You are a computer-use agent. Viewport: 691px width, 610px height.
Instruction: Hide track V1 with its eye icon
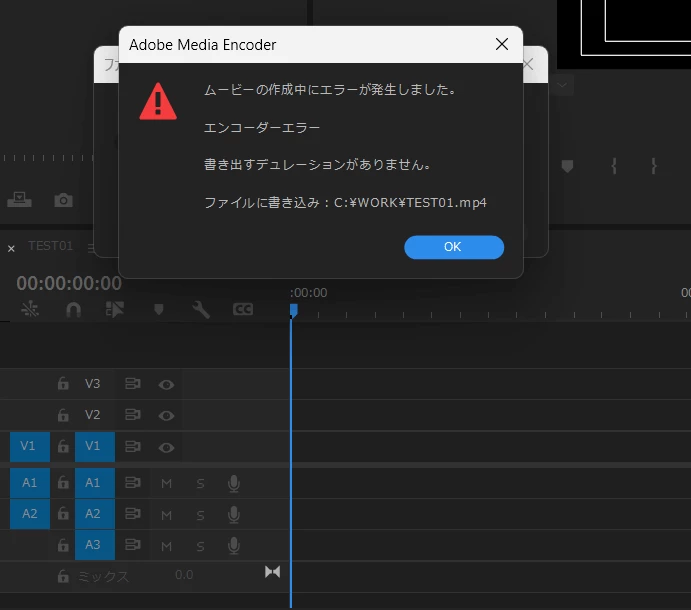coord(166,448)
